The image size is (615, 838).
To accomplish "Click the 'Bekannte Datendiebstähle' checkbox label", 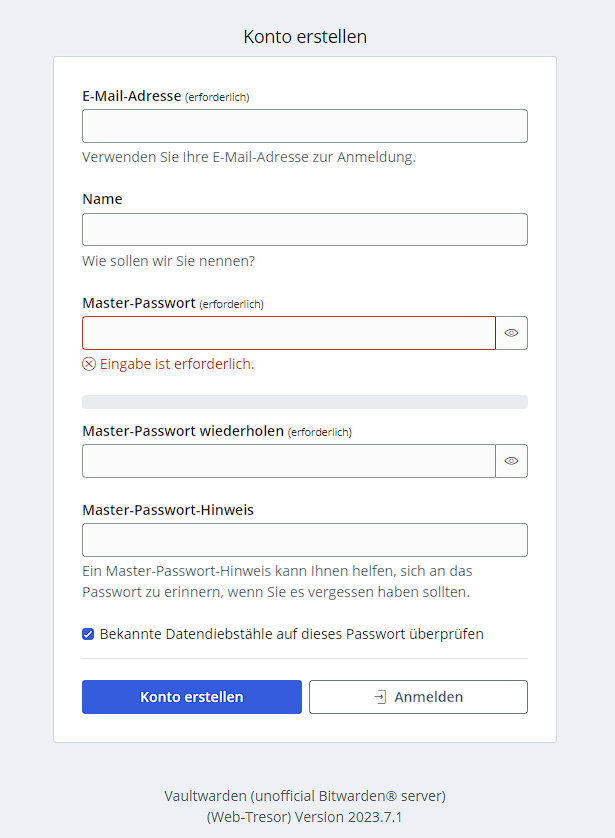I will click(291, 634).
